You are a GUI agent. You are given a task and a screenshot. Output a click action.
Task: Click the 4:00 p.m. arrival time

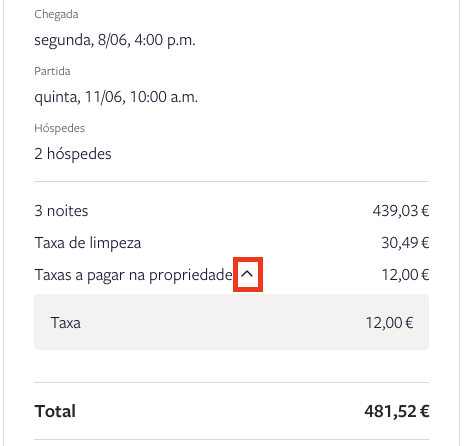tap(165, 40)
